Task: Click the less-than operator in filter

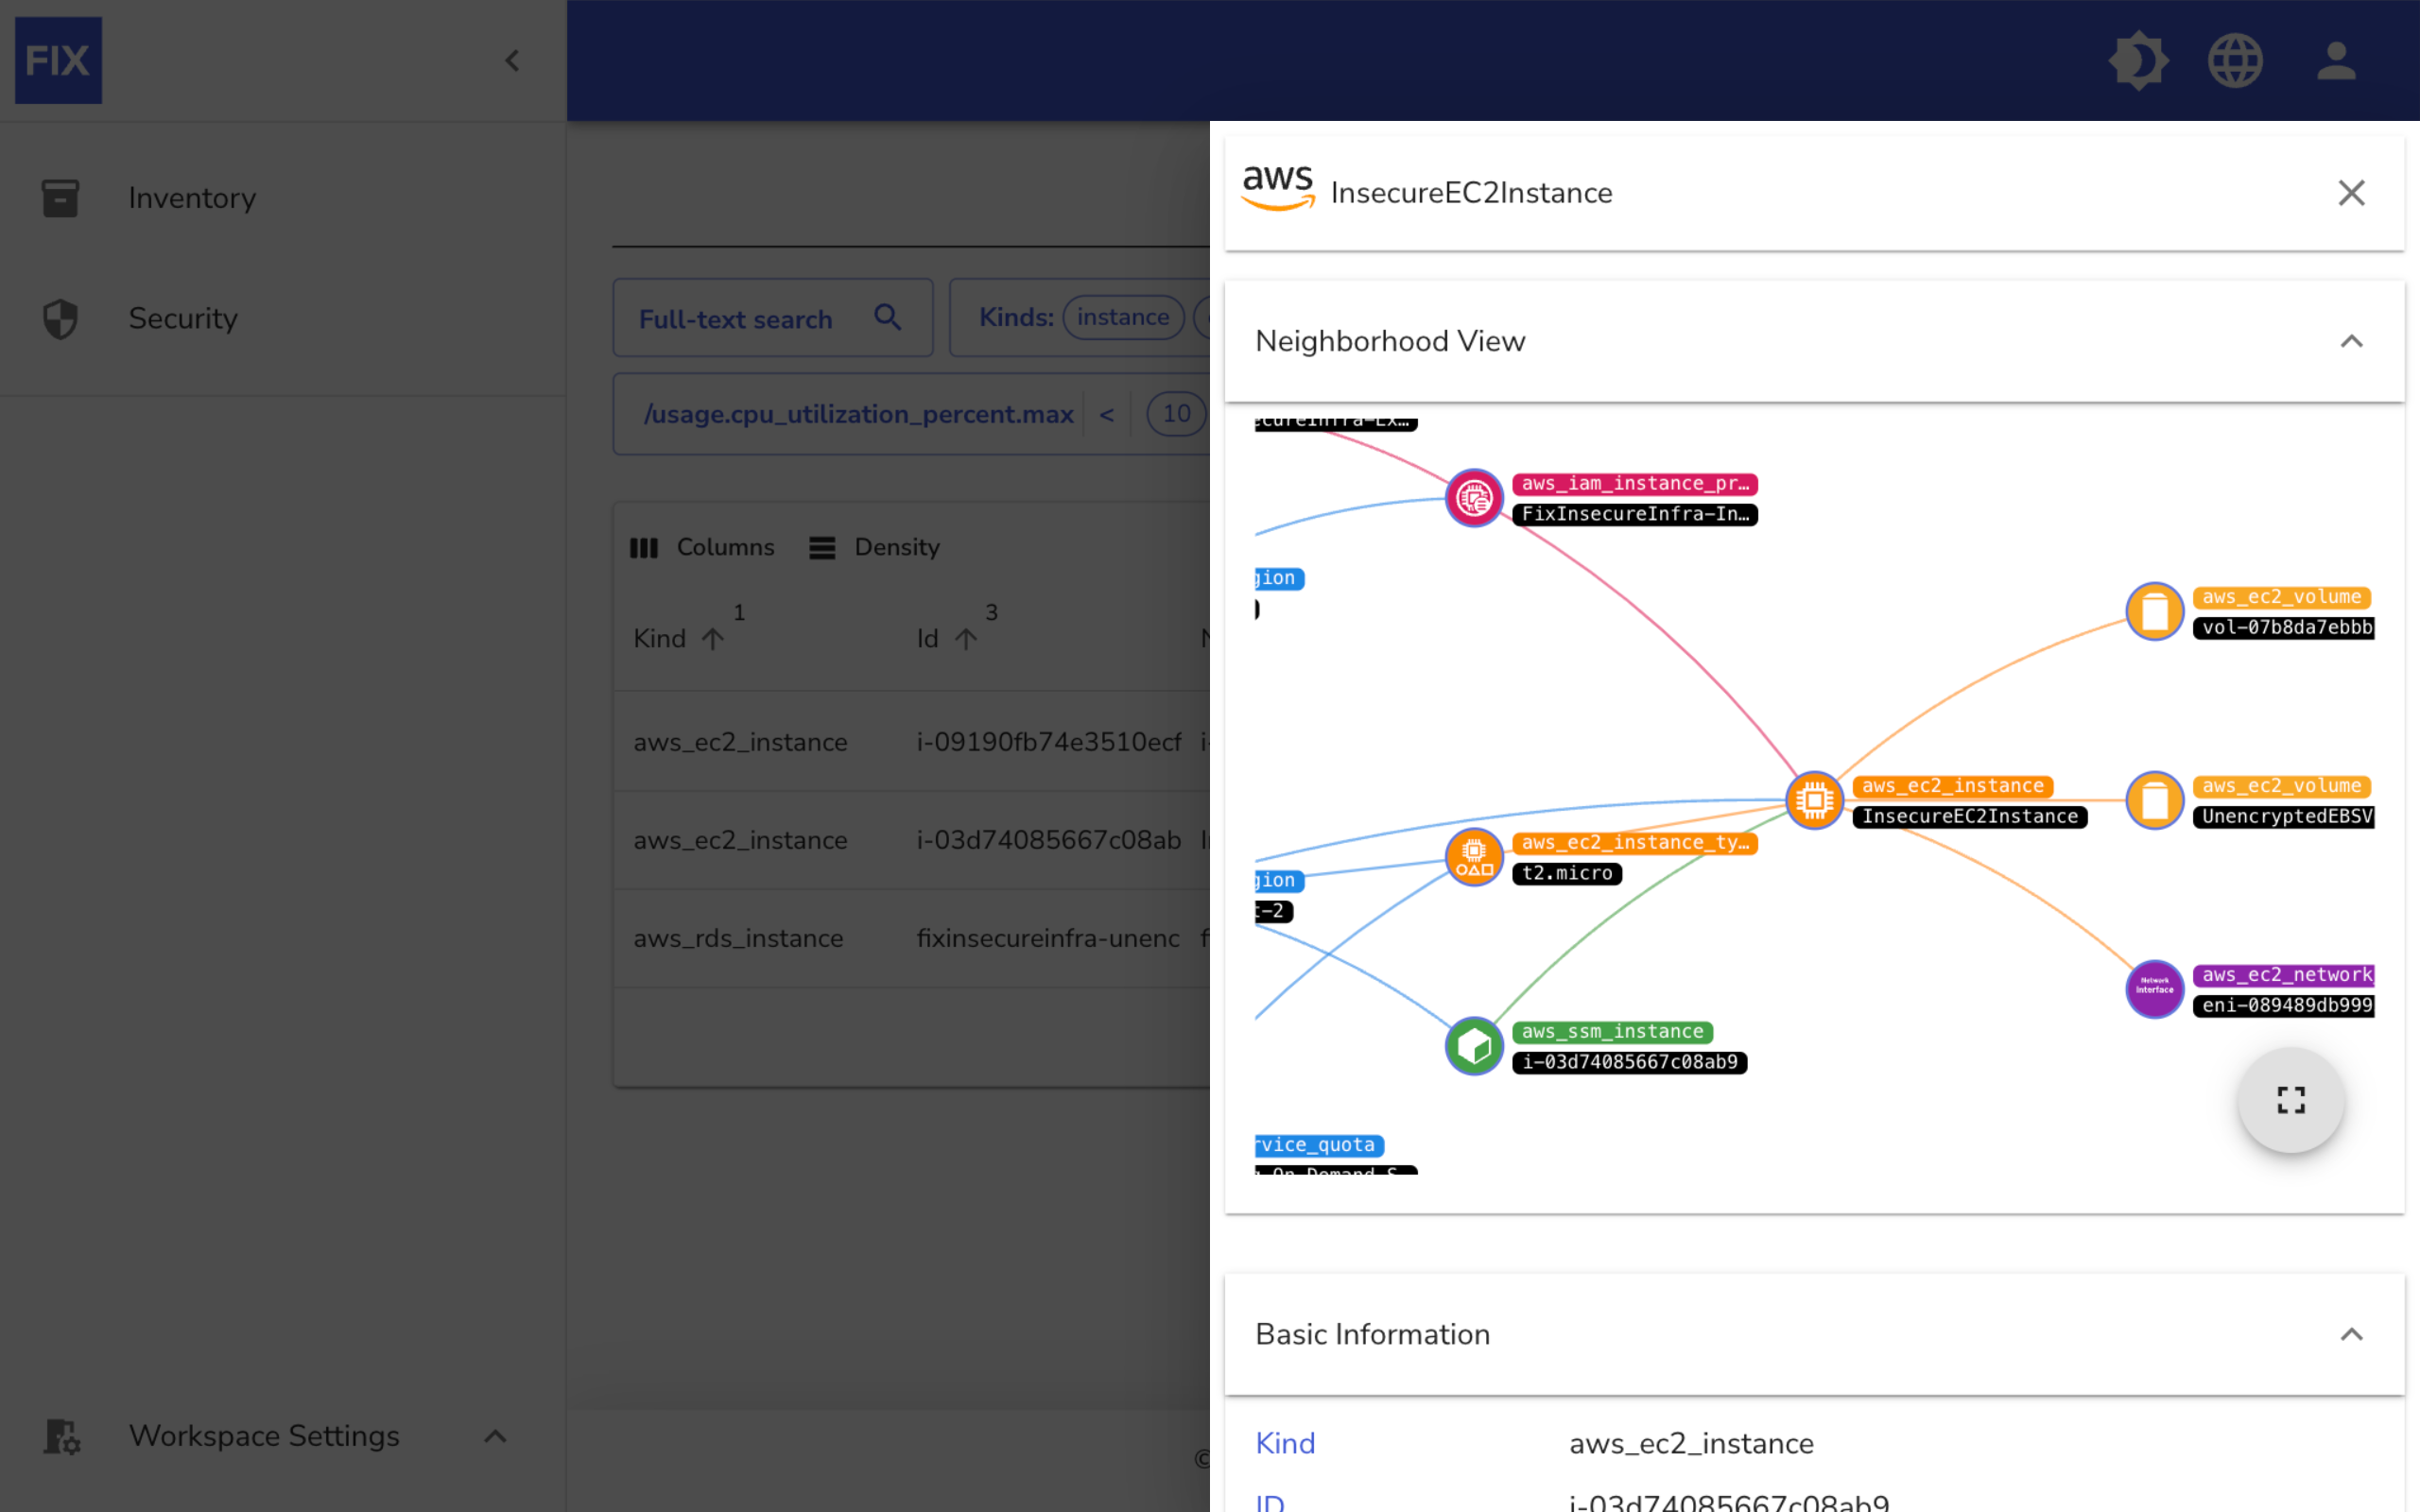Action: (1106, 414)
